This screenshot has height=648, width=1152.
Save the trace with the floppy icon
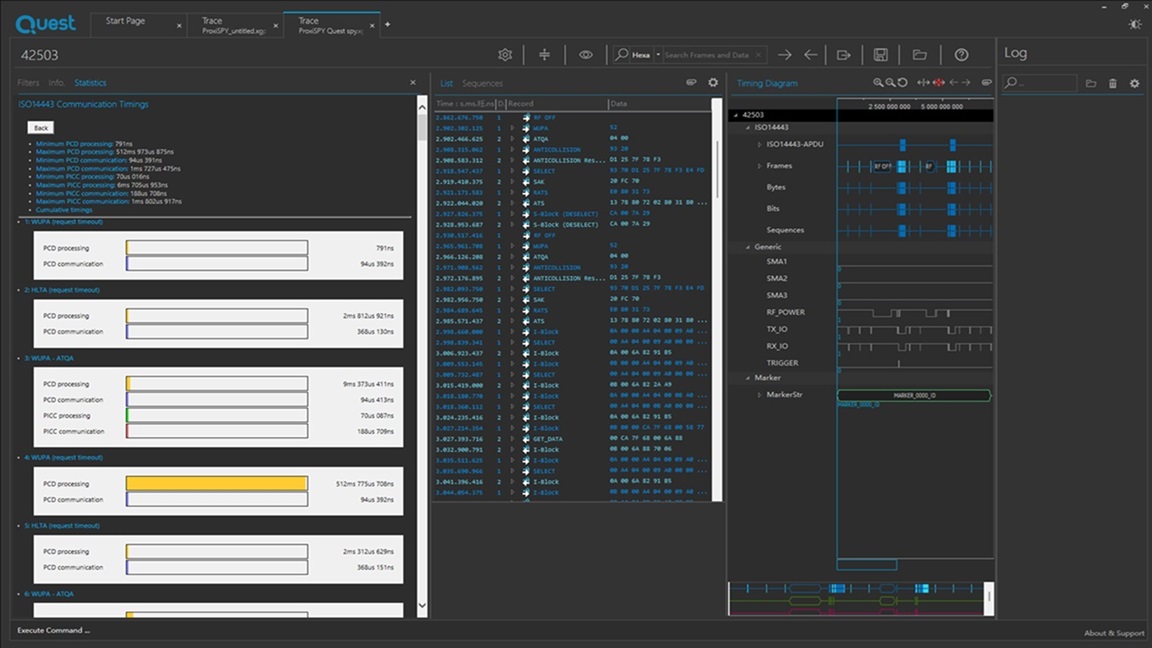(881, 55)
